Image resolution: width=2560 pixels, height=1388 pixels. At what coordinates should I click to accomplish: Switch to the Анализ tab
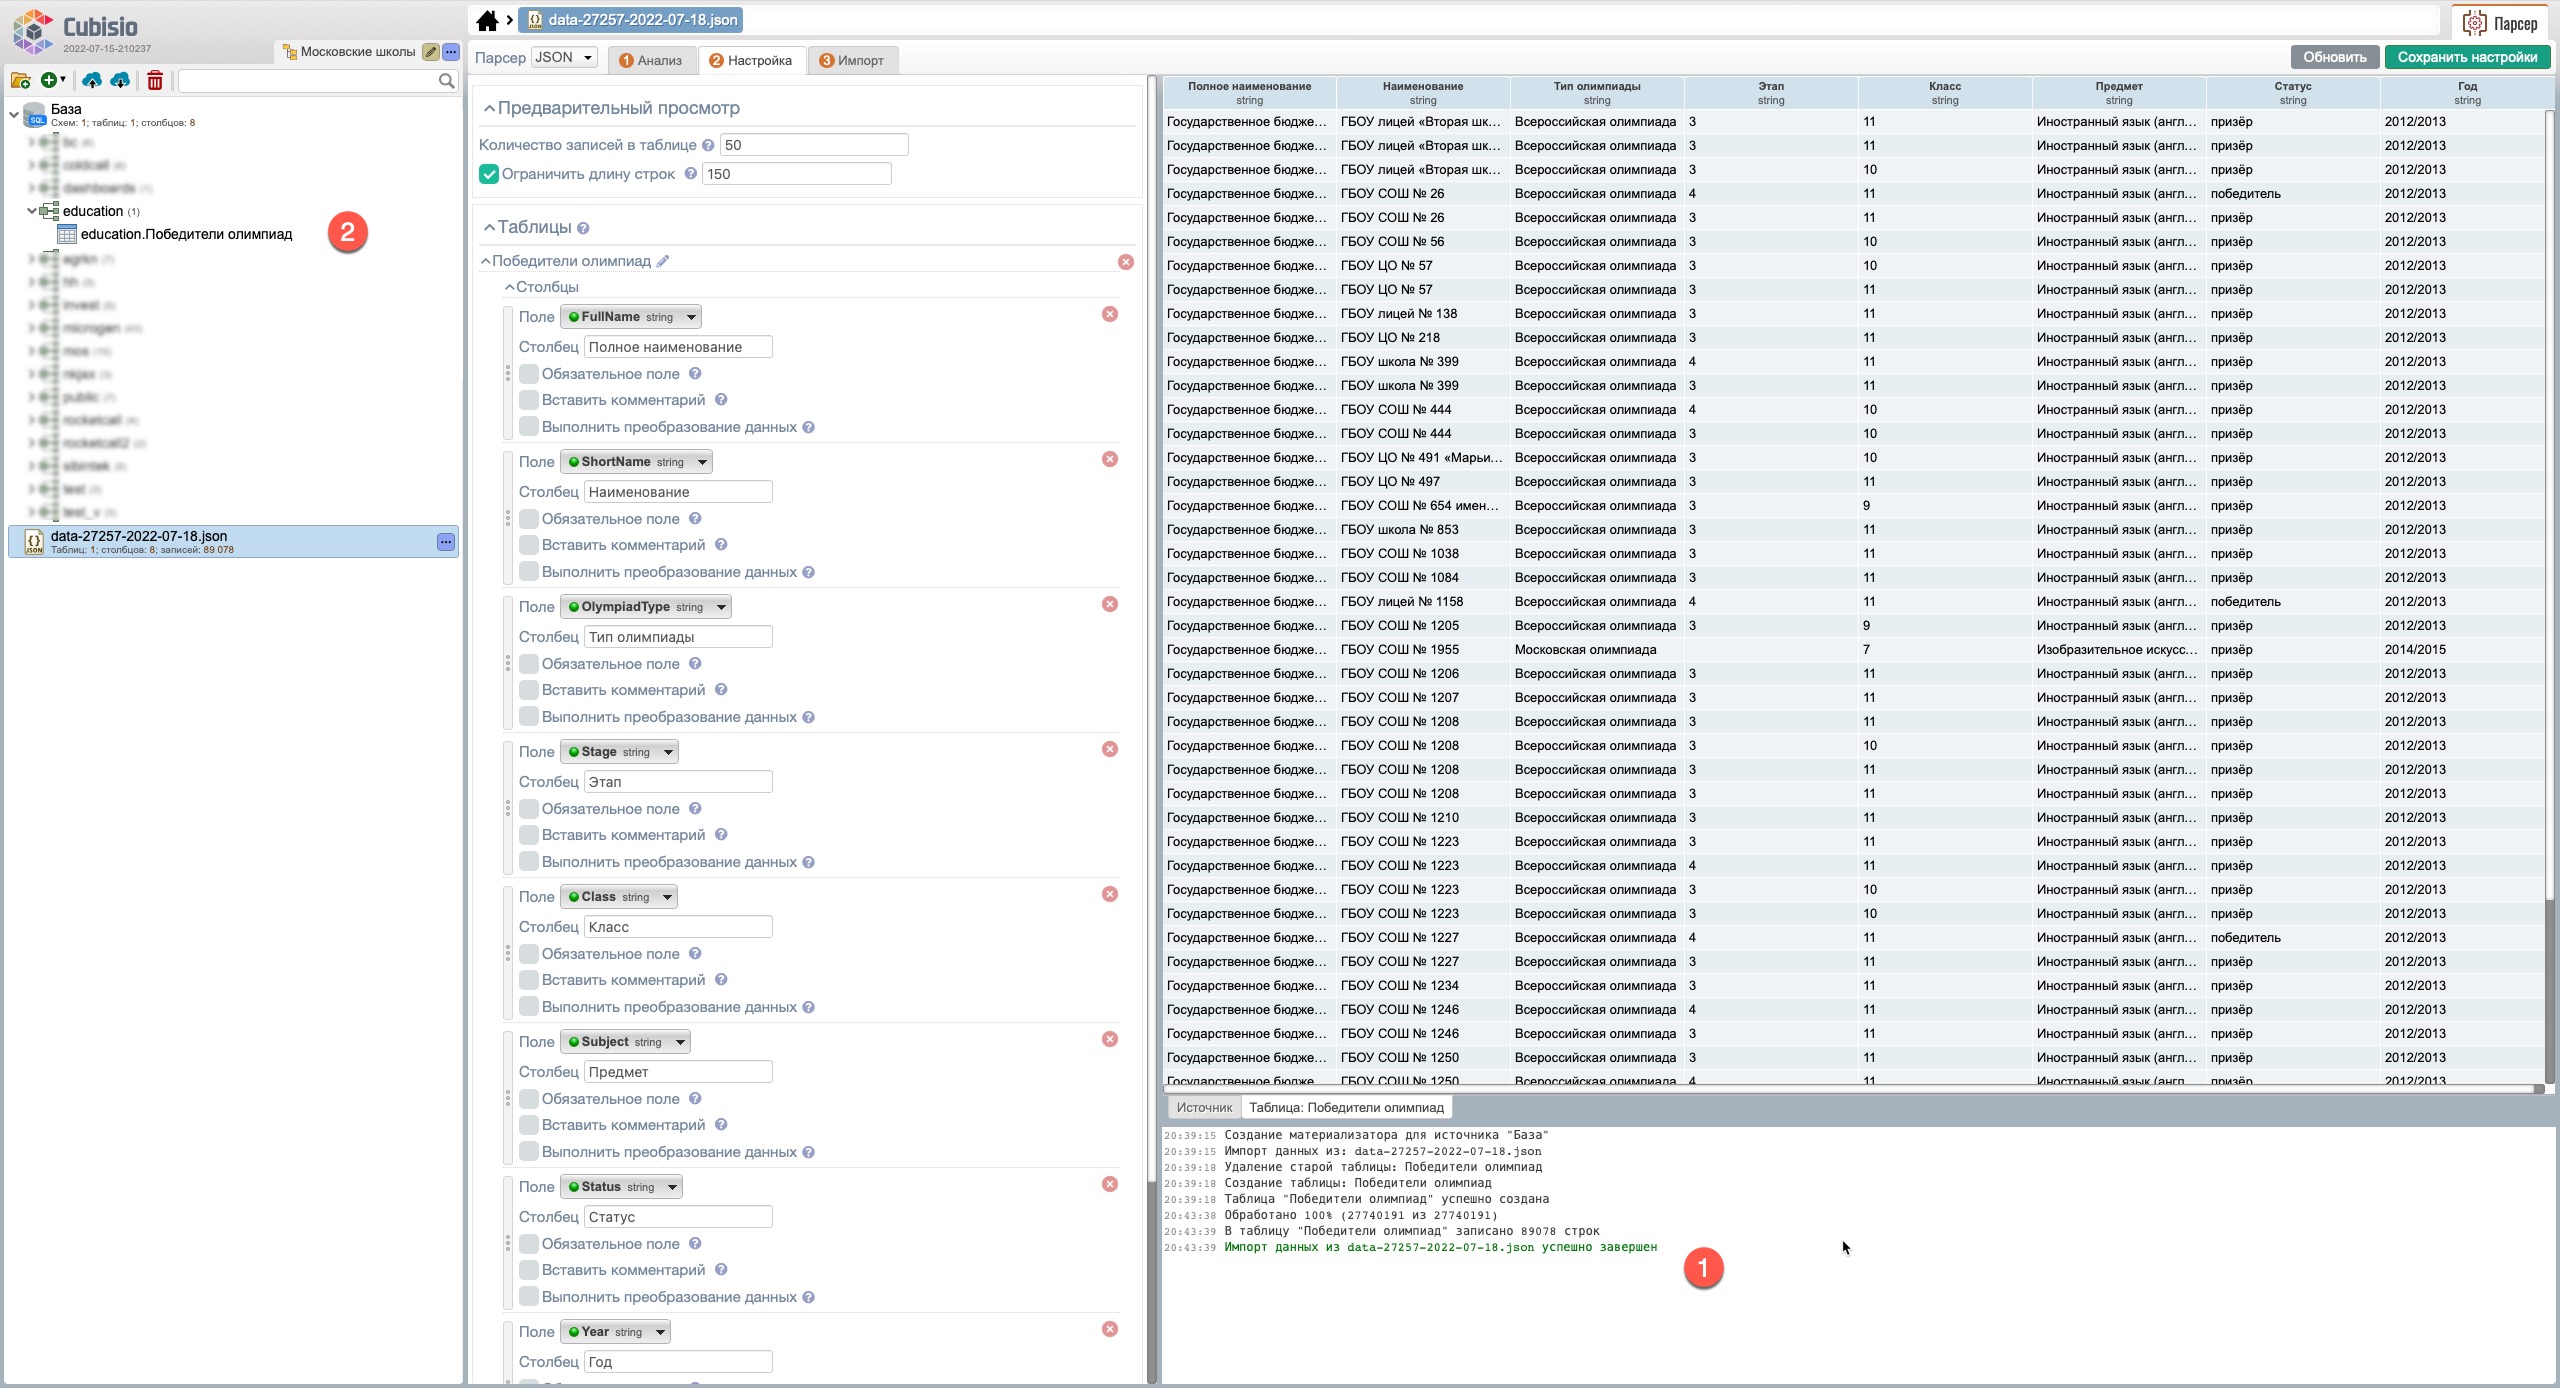pos(651,61)
